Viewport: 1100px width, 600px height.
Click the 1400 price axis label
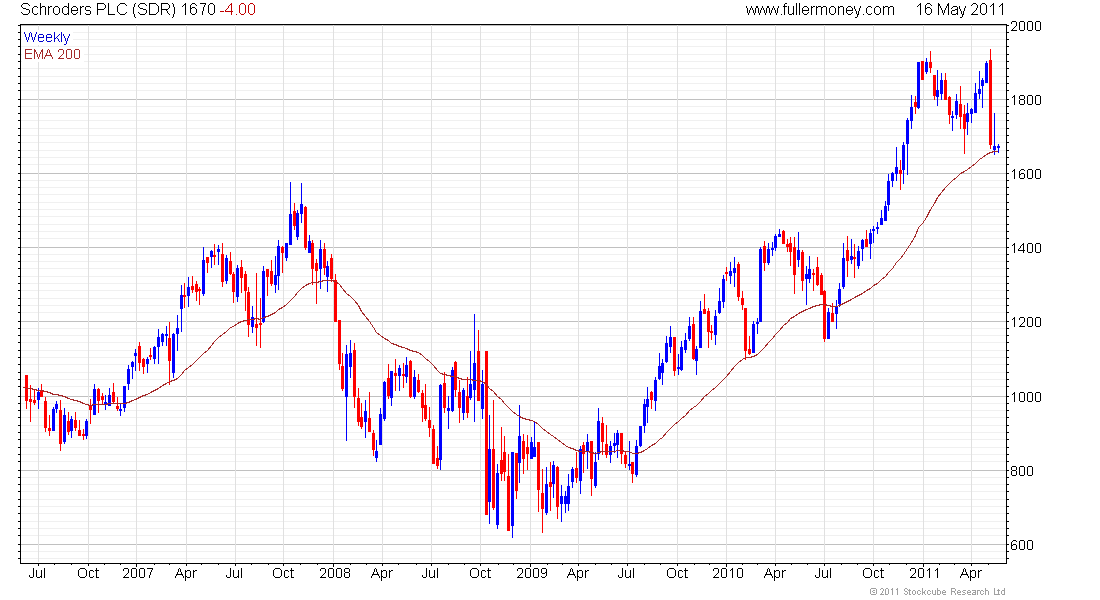click(1026, 248)
